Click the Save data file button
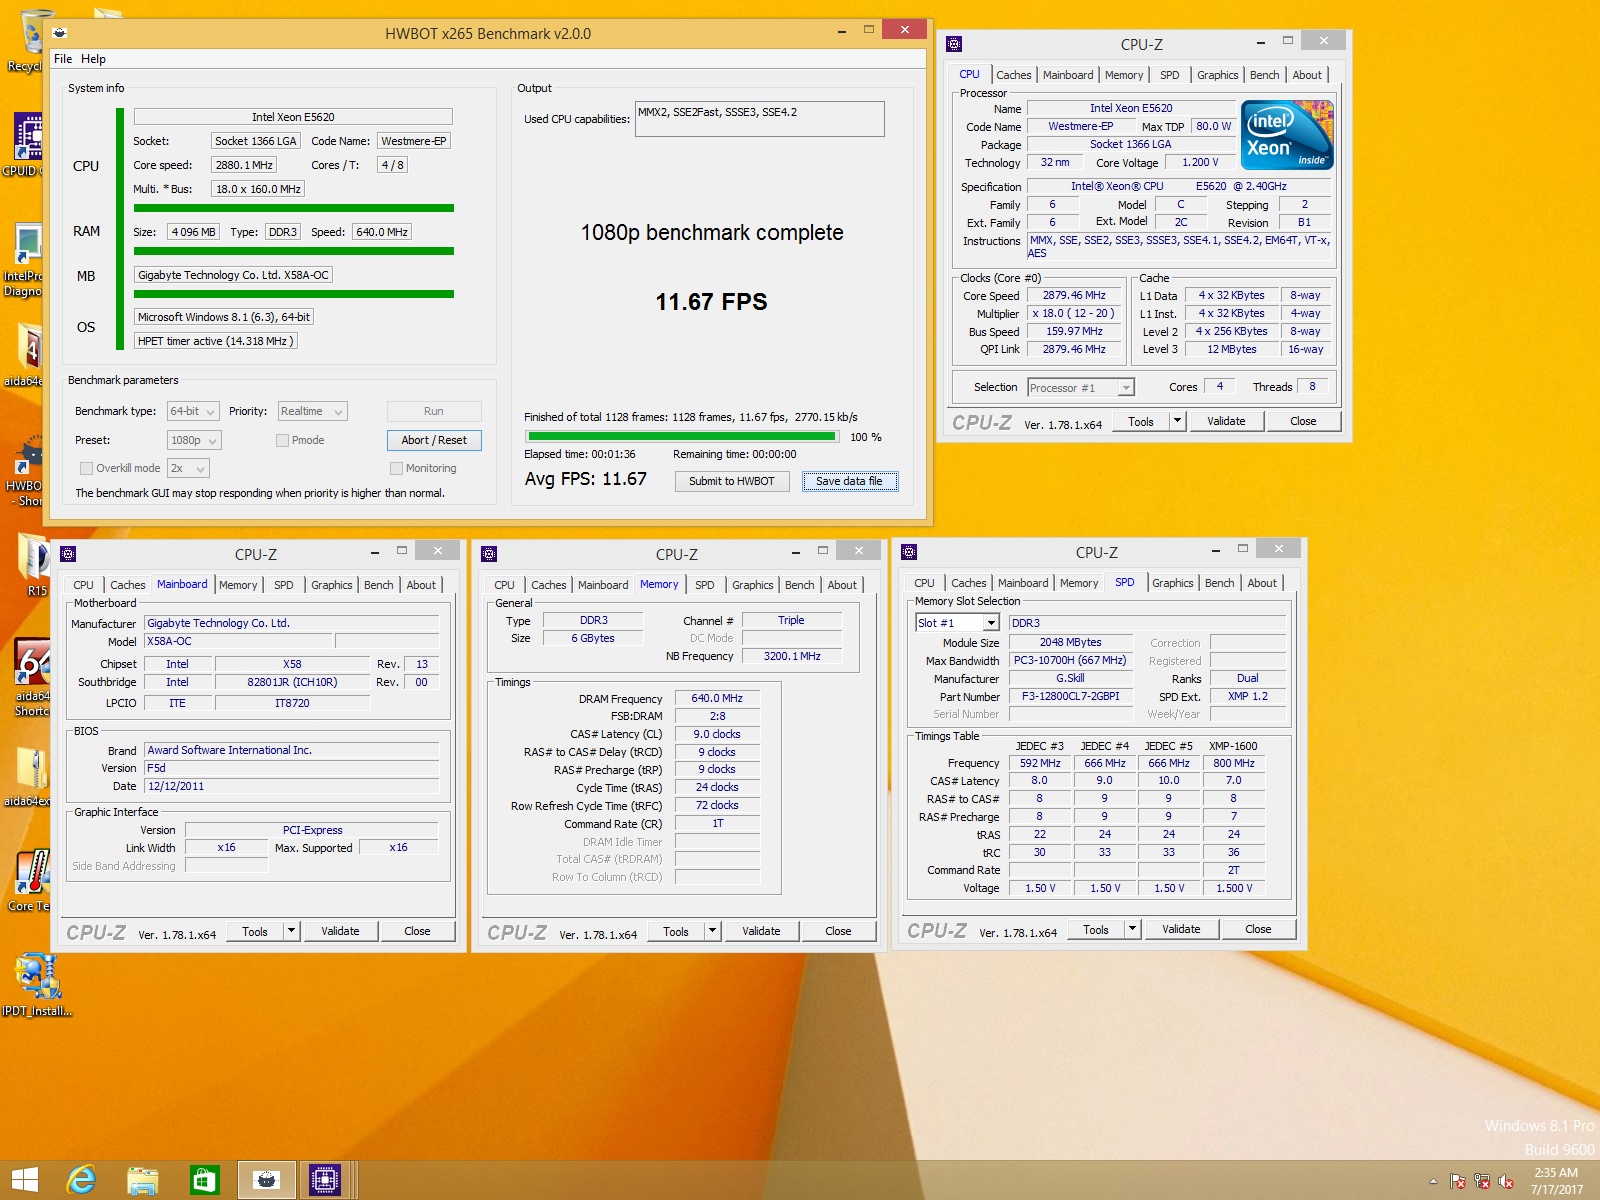 (849, 481)
